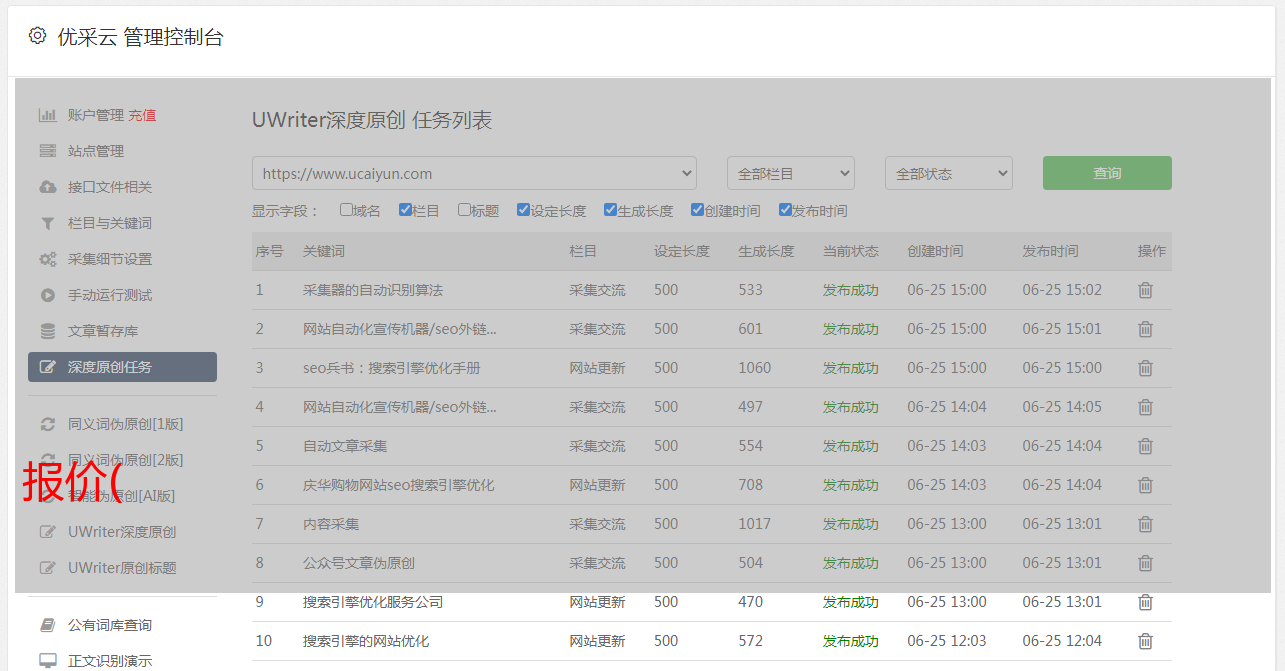1285x671 pixels.
Task: Click the keyword 搜索引擎的网站优化 in row 10
Action: pyautogui.click(x=366, y=641)
